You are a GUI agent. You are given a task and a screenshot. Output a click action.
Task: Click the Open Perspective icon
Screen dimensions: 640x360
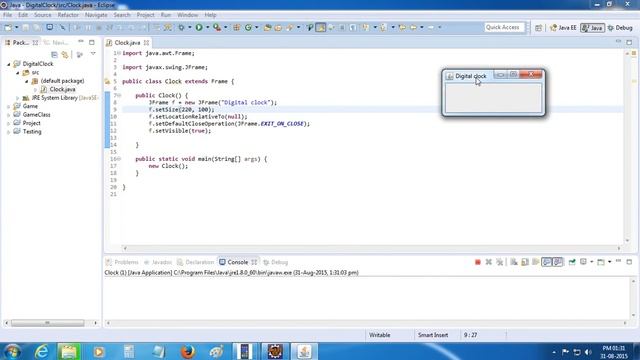[538, 28]
